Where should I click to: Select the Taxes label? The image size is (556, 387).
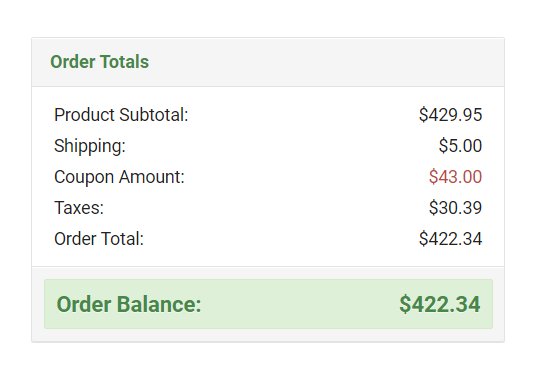click(x=79, y=208)
